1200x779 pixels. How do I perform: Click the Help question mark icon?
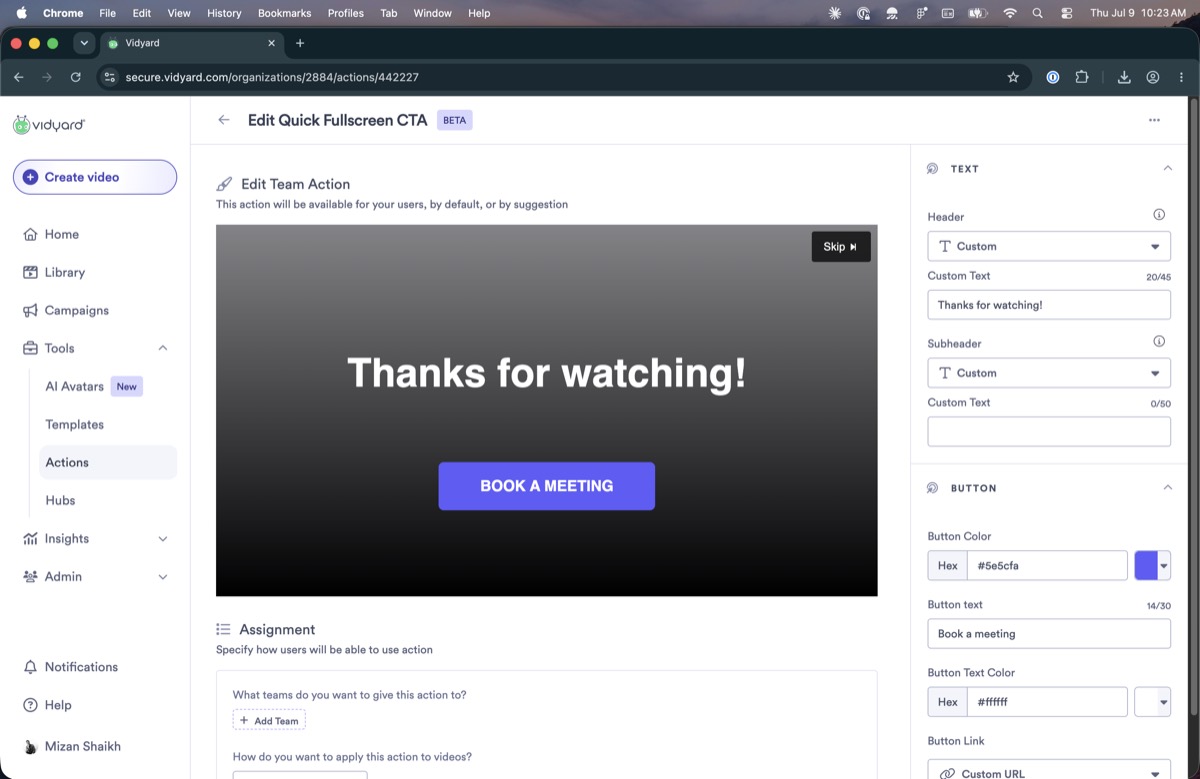pos(30,705)
